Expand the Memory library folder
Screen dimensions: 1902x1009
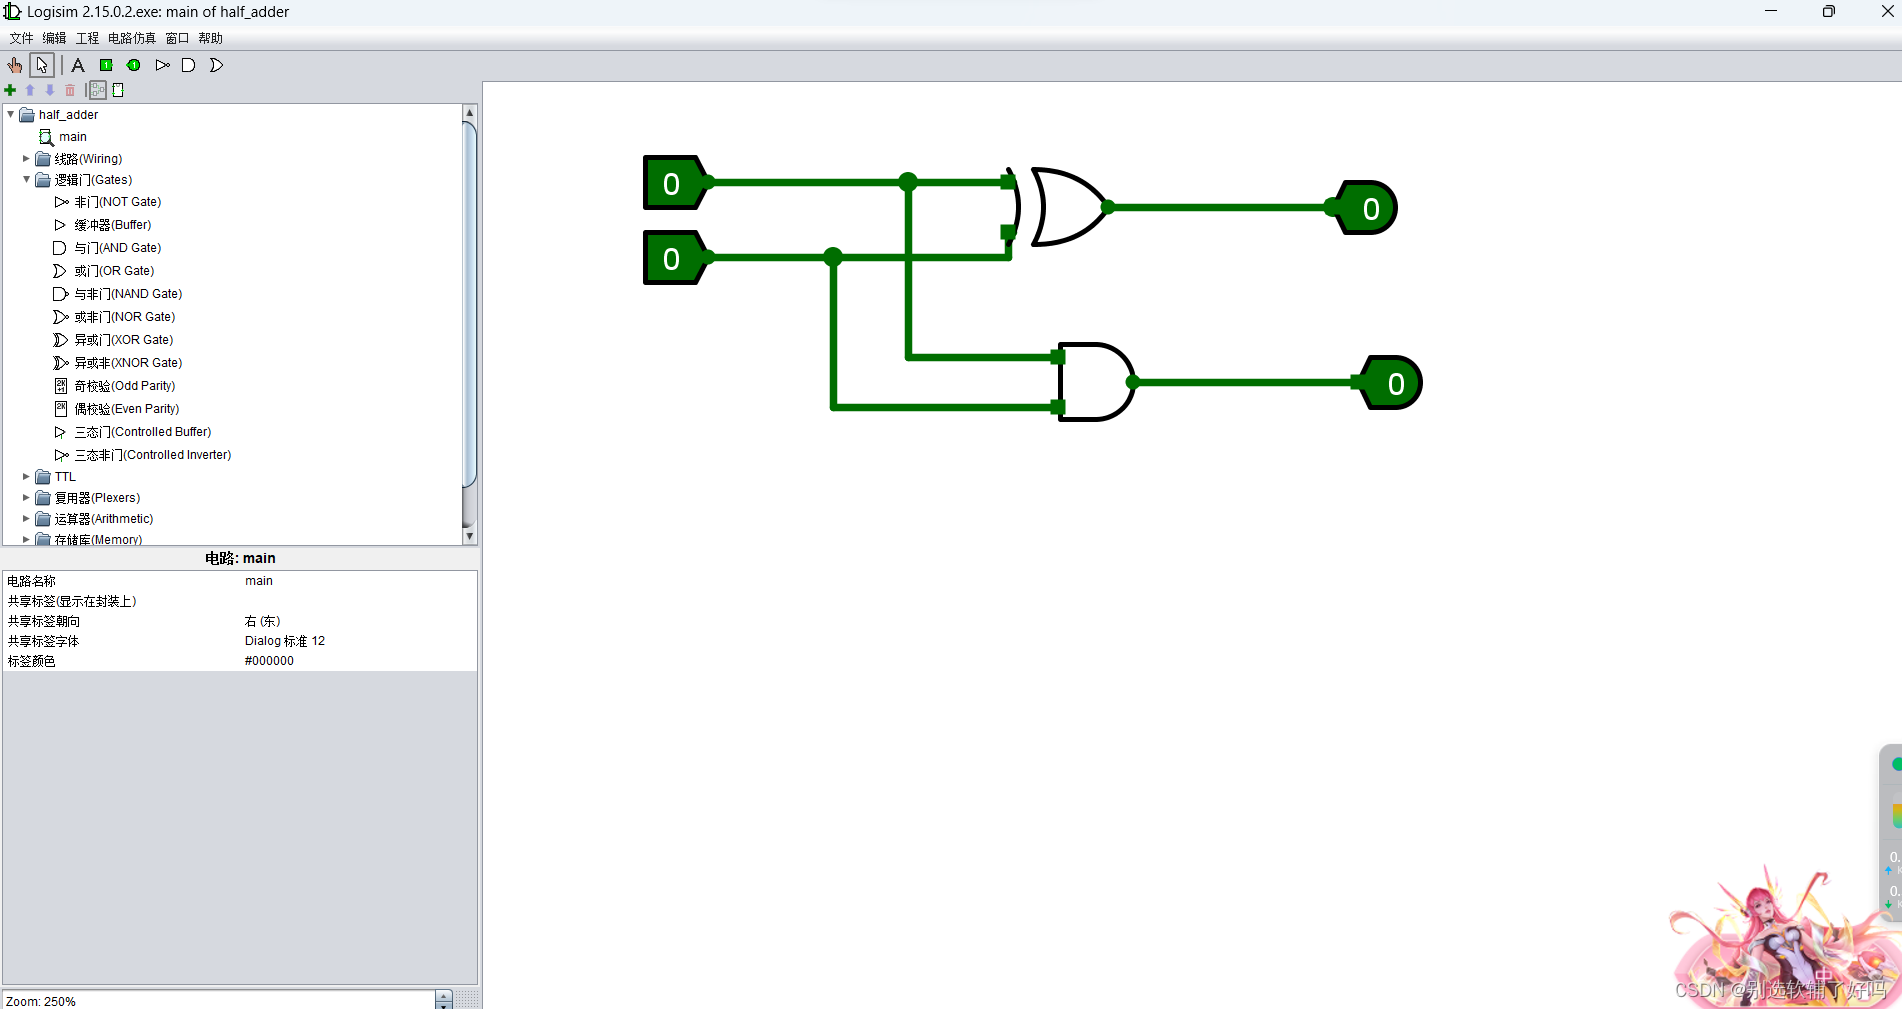pyautogui.click(x=26, y=539)
